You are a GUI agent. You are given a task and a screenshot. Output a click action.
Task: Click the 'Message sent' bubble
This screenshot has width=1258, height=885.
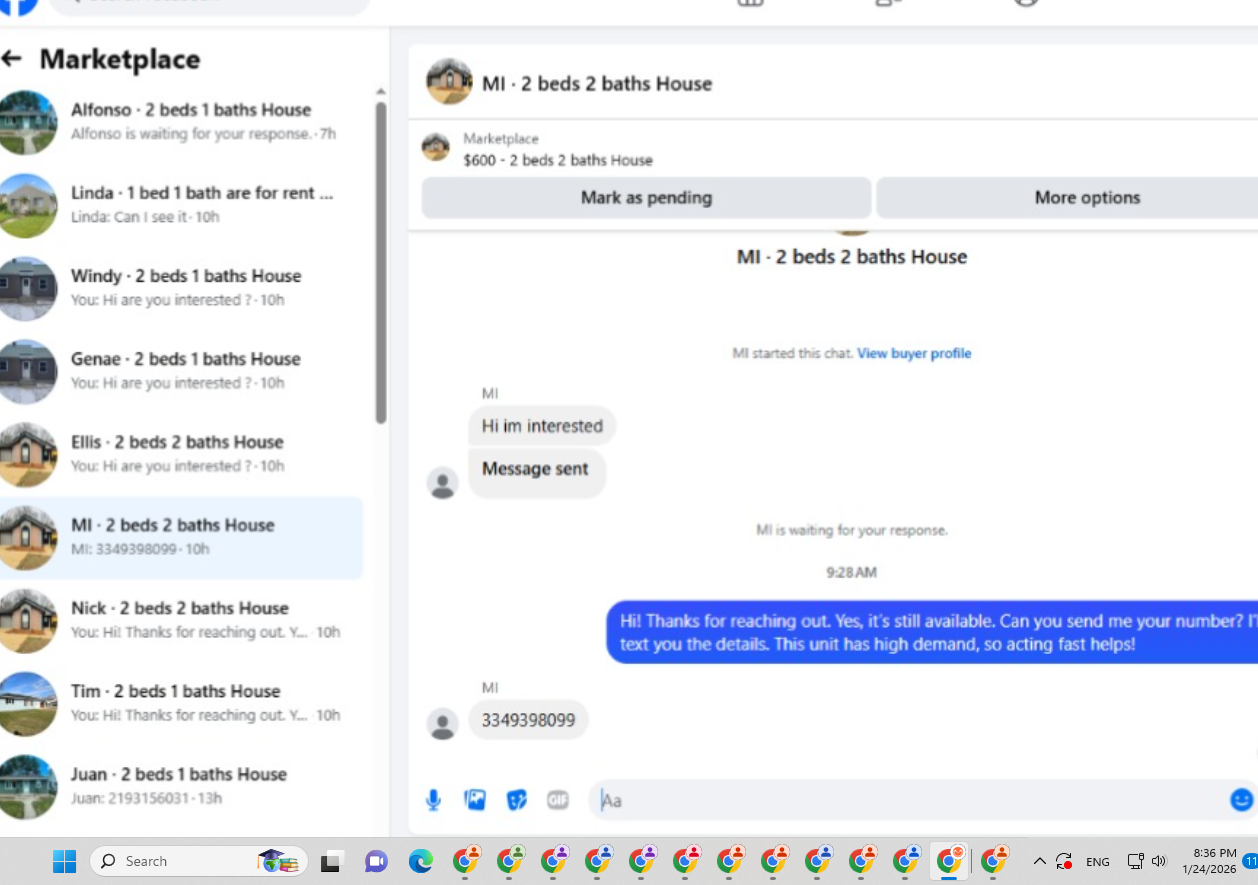tap(536, 472)
